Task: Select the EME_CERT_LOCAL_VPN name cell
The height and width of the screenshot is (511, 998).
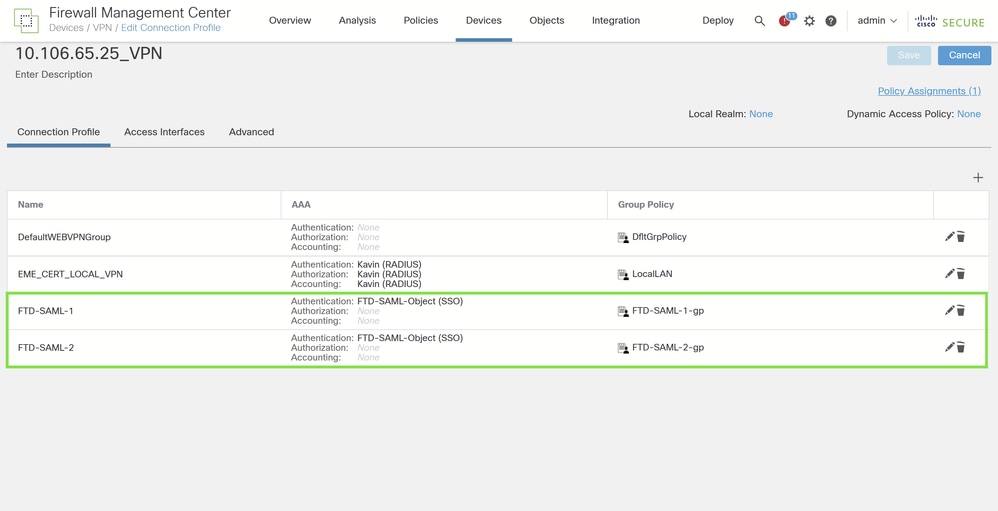Action: (71, 274)
